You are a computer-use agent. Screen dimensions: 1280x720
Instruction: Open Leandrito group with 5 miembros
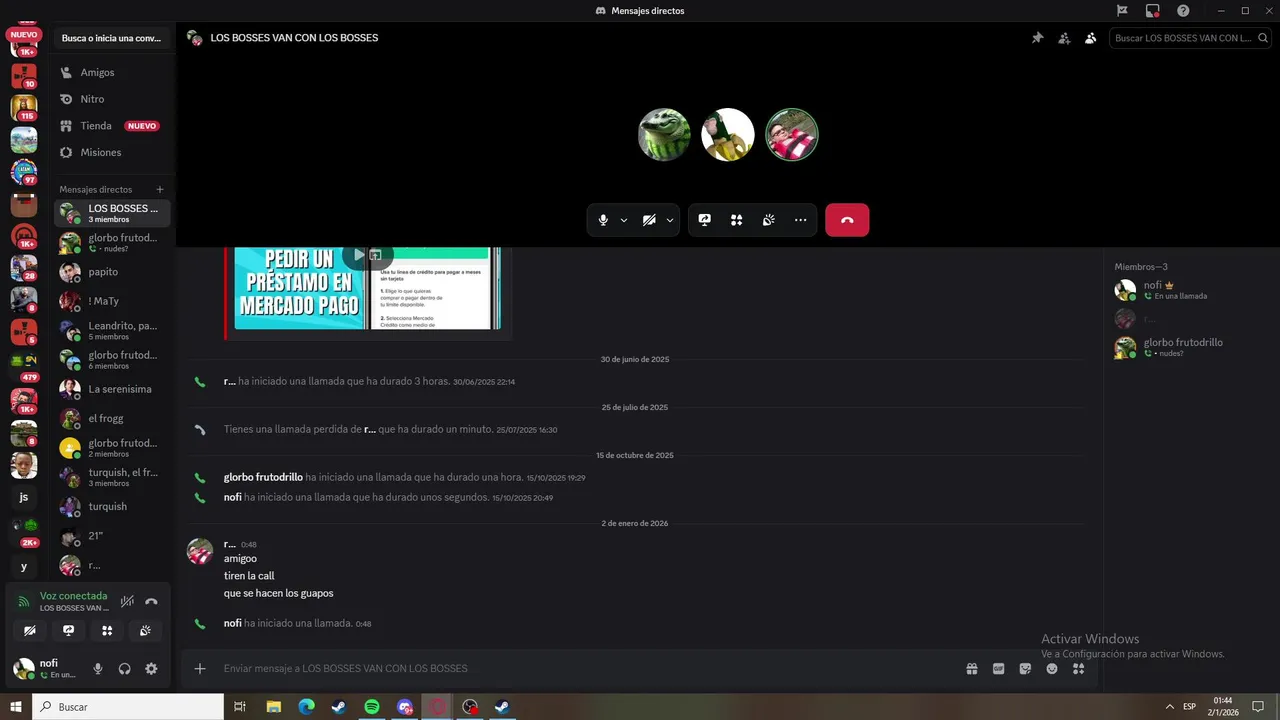coord(112,330)
